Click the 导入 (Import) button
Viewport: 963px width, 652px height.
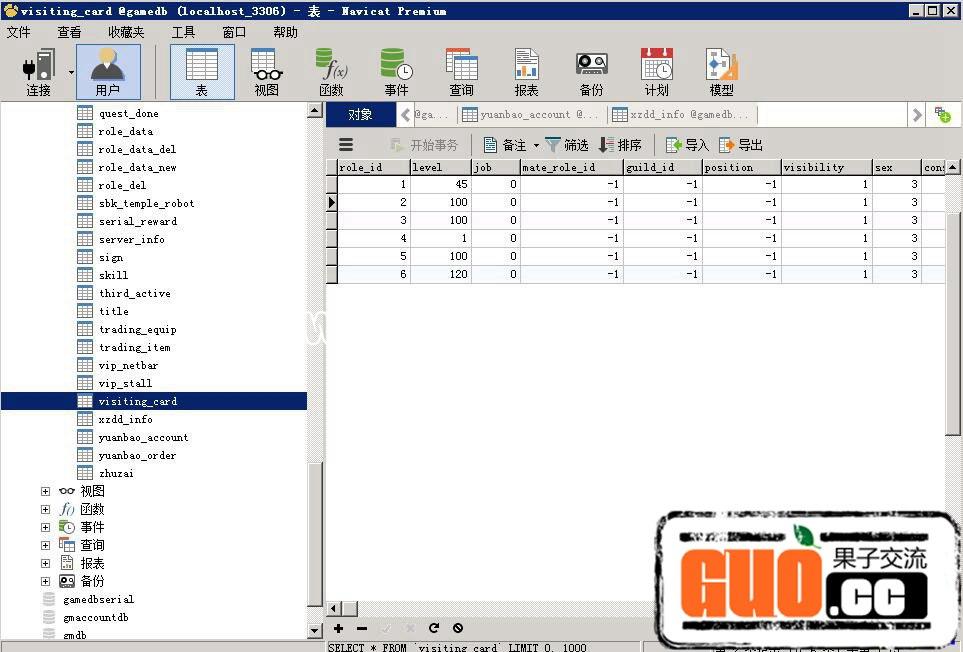[x=687, y=145]
